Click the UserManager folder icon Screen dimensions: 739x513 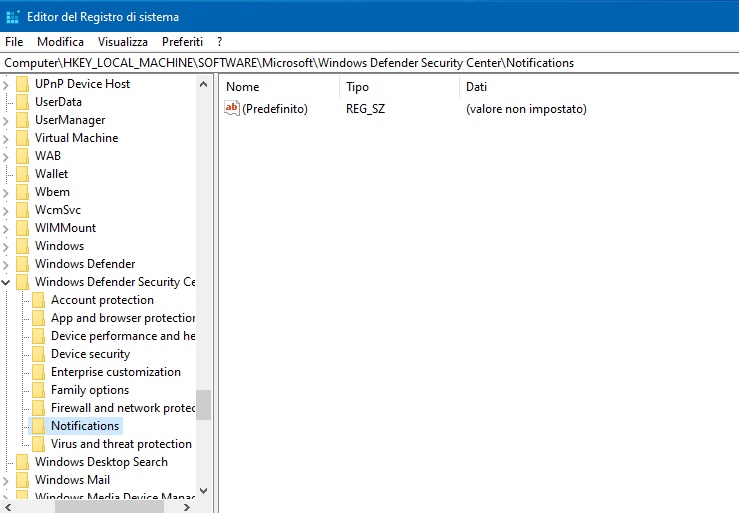[23, 120]
